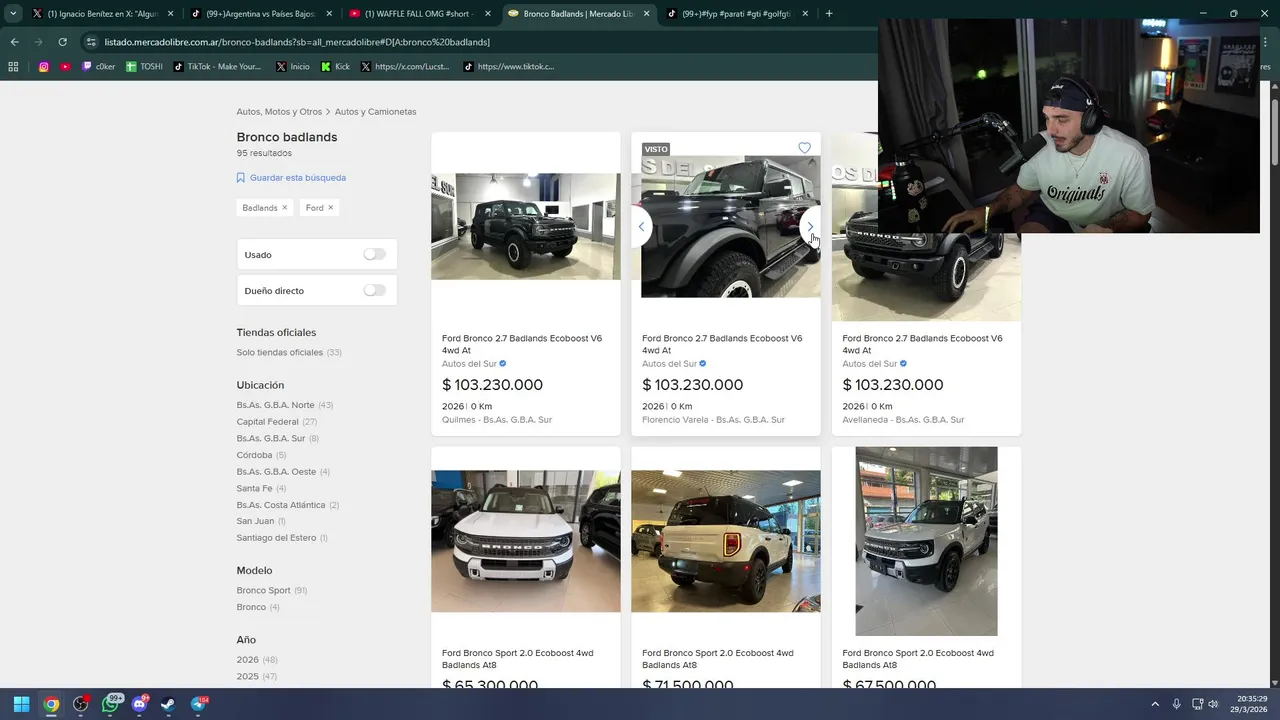The width and height of the screenshot is (1280, 720).
Task: Open the TikTok - Make Your... bookmark
Action: 217,67
